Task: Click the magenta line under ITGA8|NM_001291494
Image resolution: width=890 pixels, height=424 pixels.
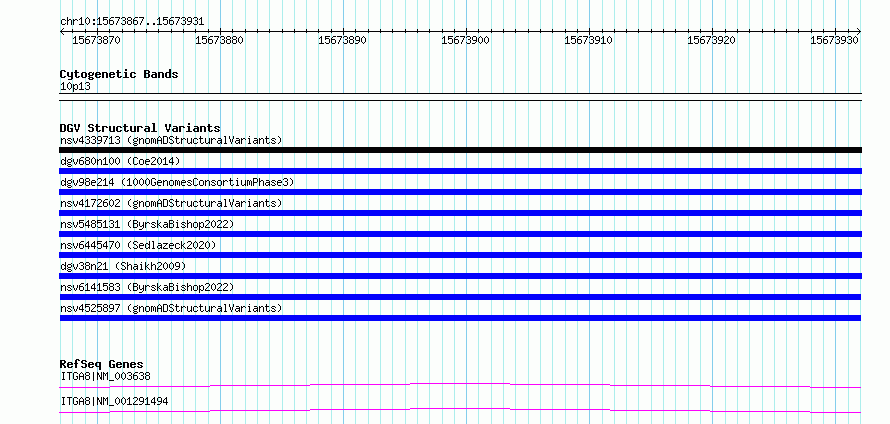Action: (x=461, y=410)
